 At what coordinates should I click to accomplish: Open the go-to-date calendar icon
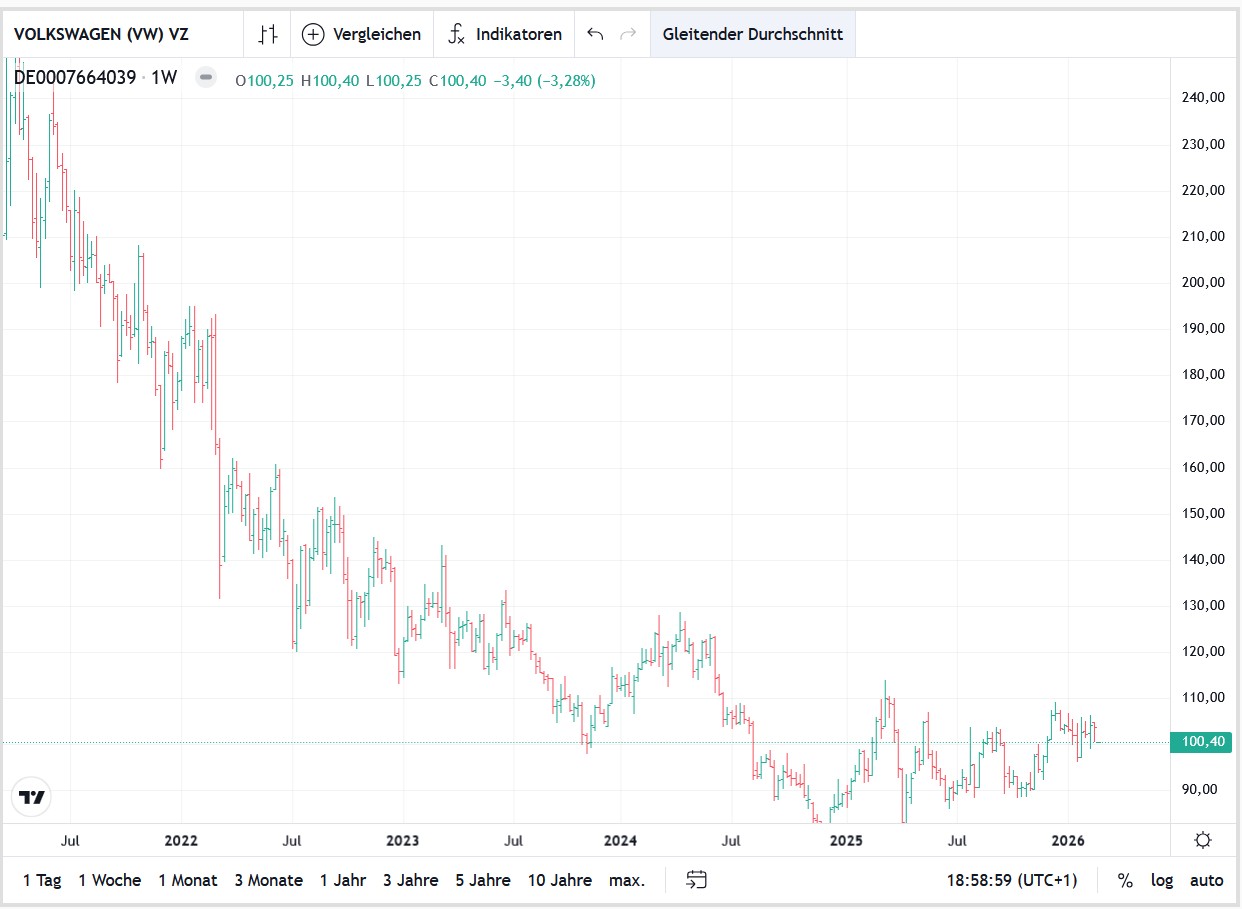[x=697, y=880]
